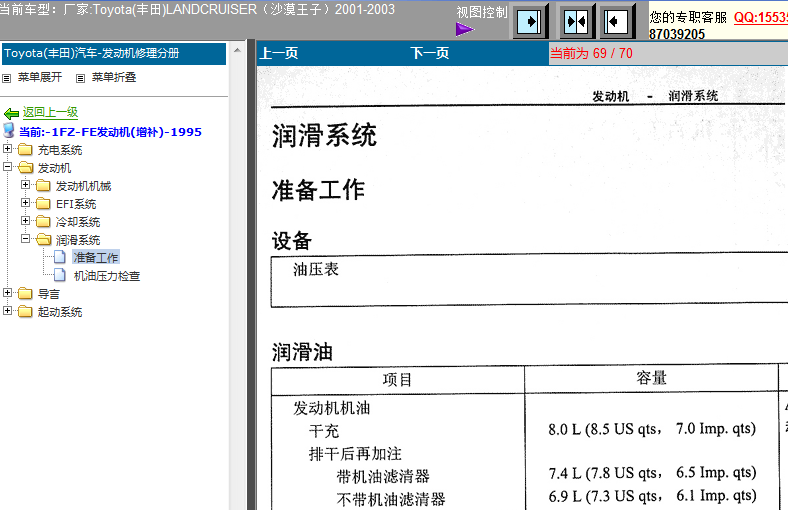Click the current manual book icon

[9, 131]
